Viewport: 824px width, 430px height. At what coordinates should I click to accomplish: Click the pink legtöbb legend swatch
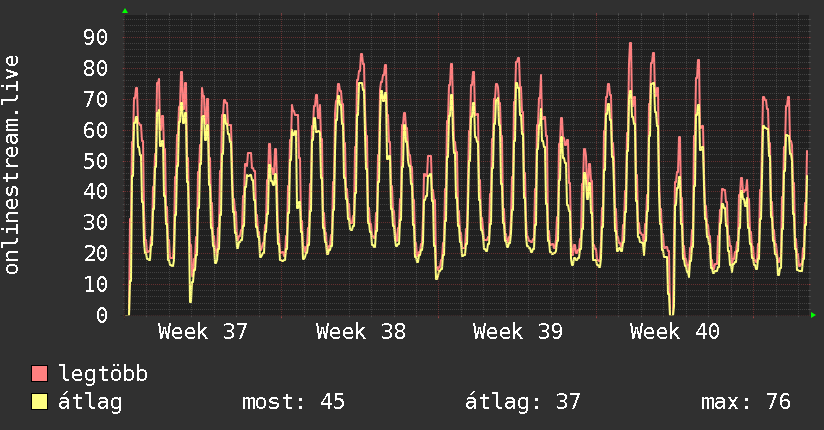pos(39,373)
